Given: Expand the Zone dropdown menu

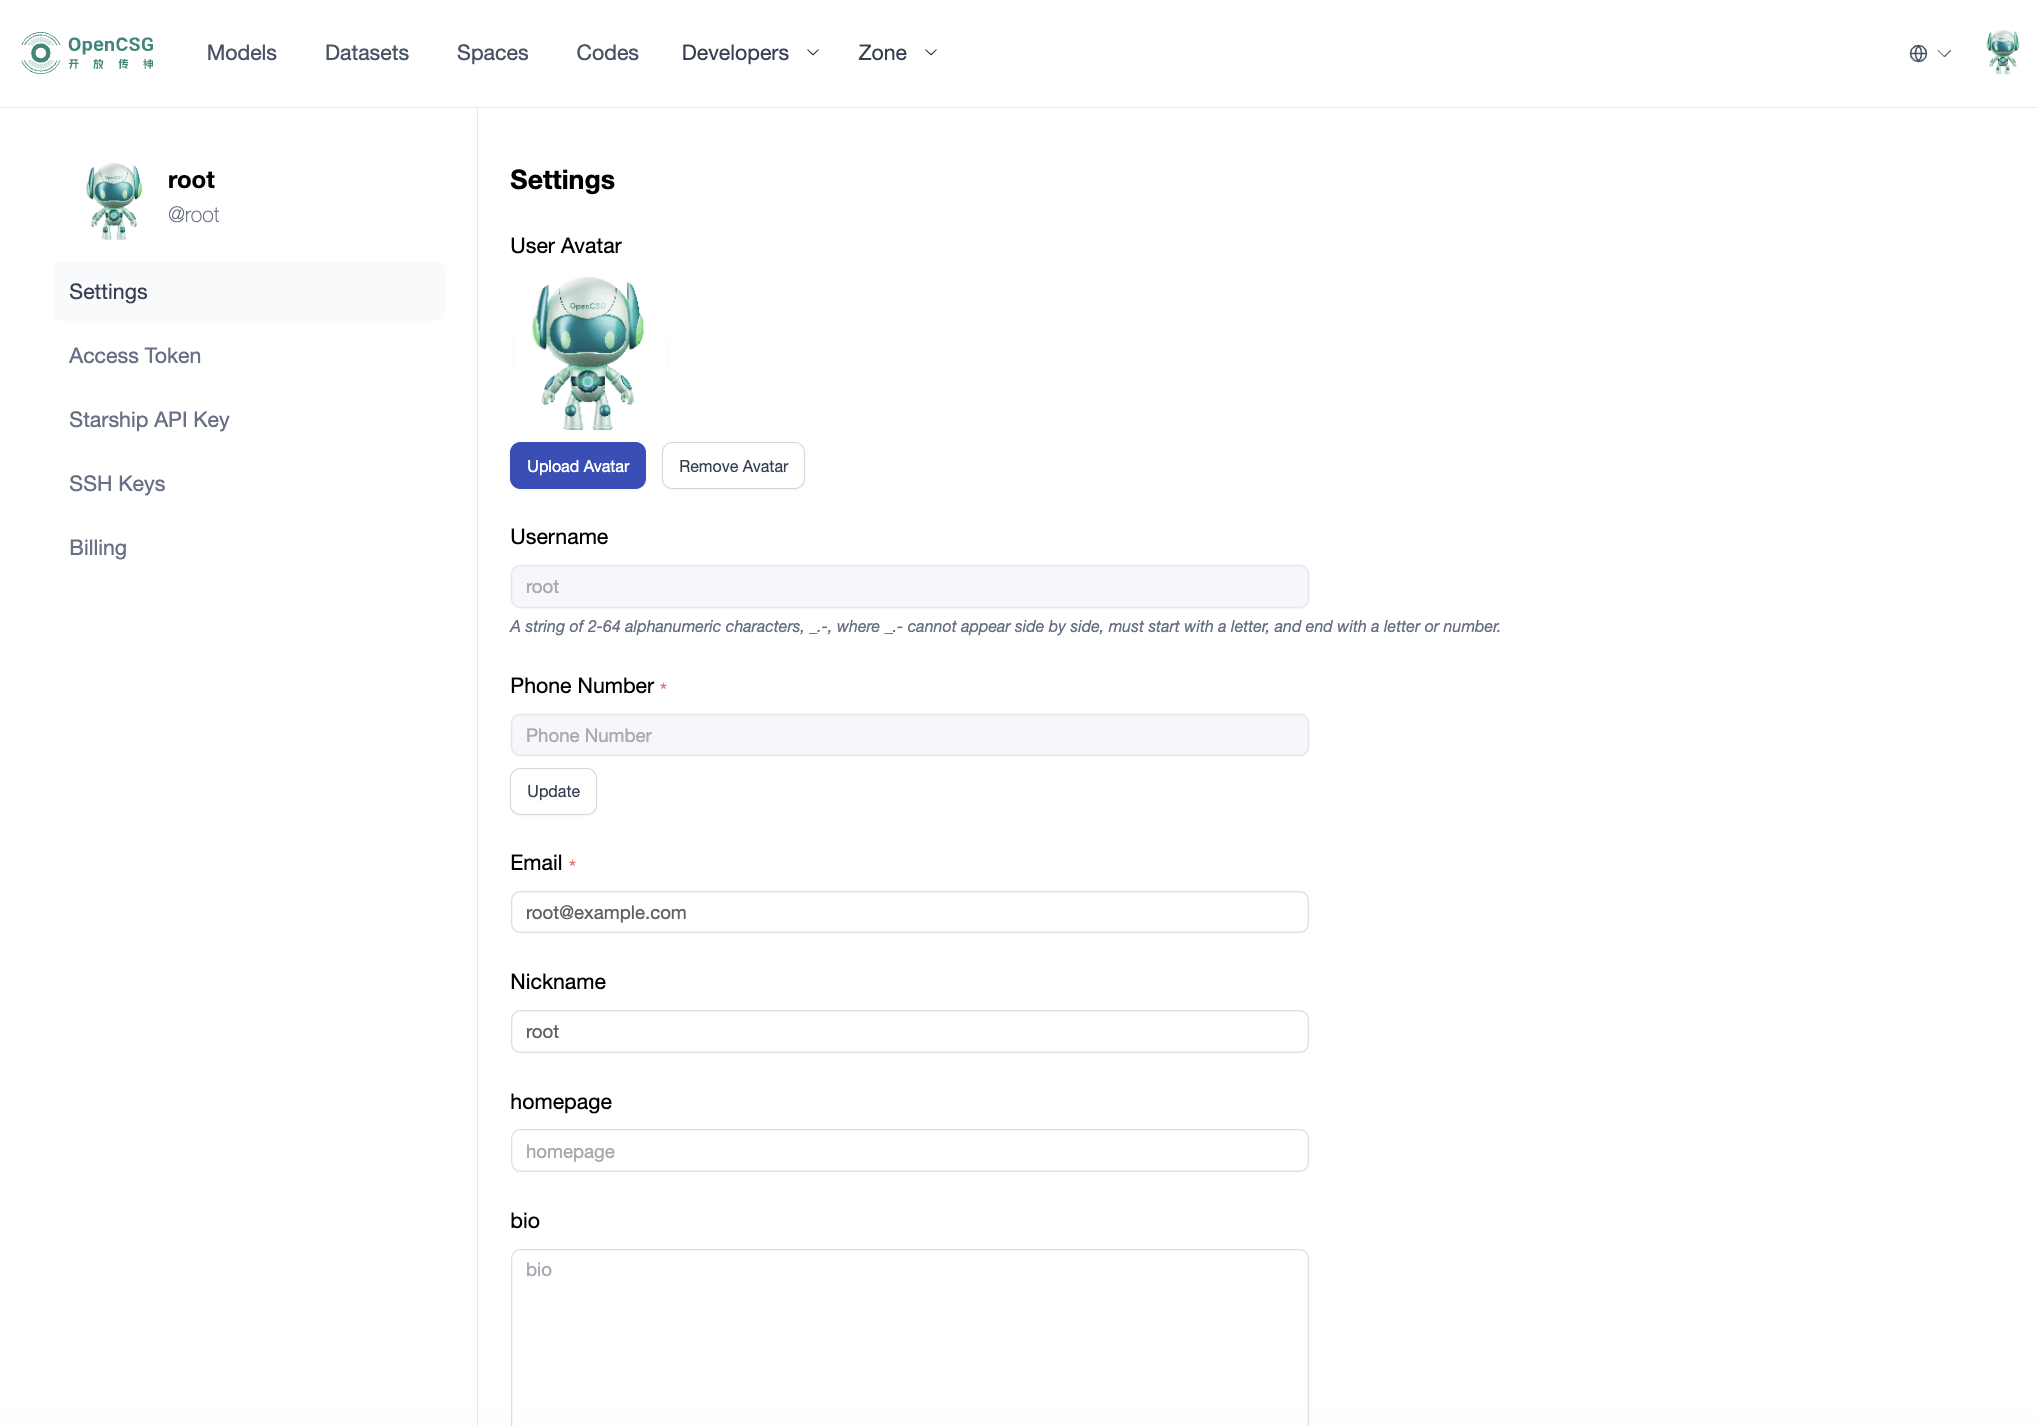Looking at the screenshot, I should tap(897, 53).
